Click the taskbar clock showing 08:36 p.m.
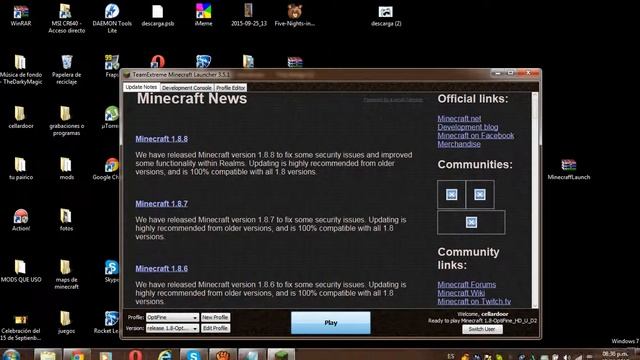 (616, 354)
